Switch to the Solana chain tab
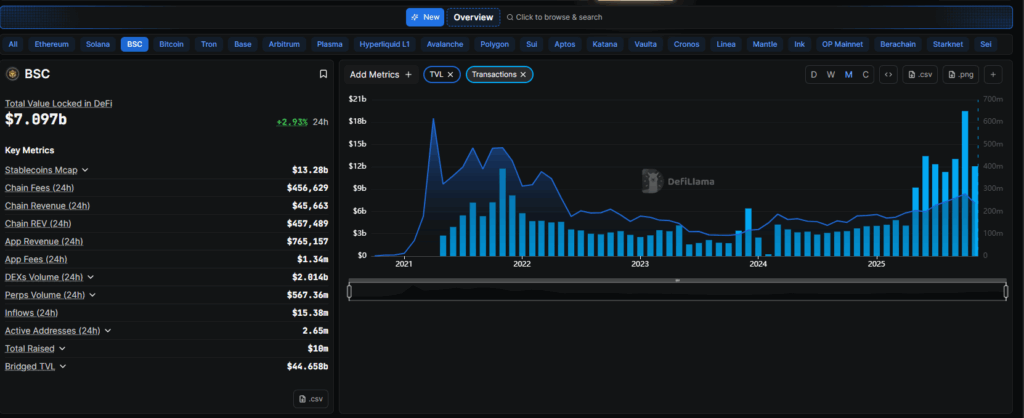Image resolution: width=1024 pixels, height=418 pixels. click(x=98, y=44)
